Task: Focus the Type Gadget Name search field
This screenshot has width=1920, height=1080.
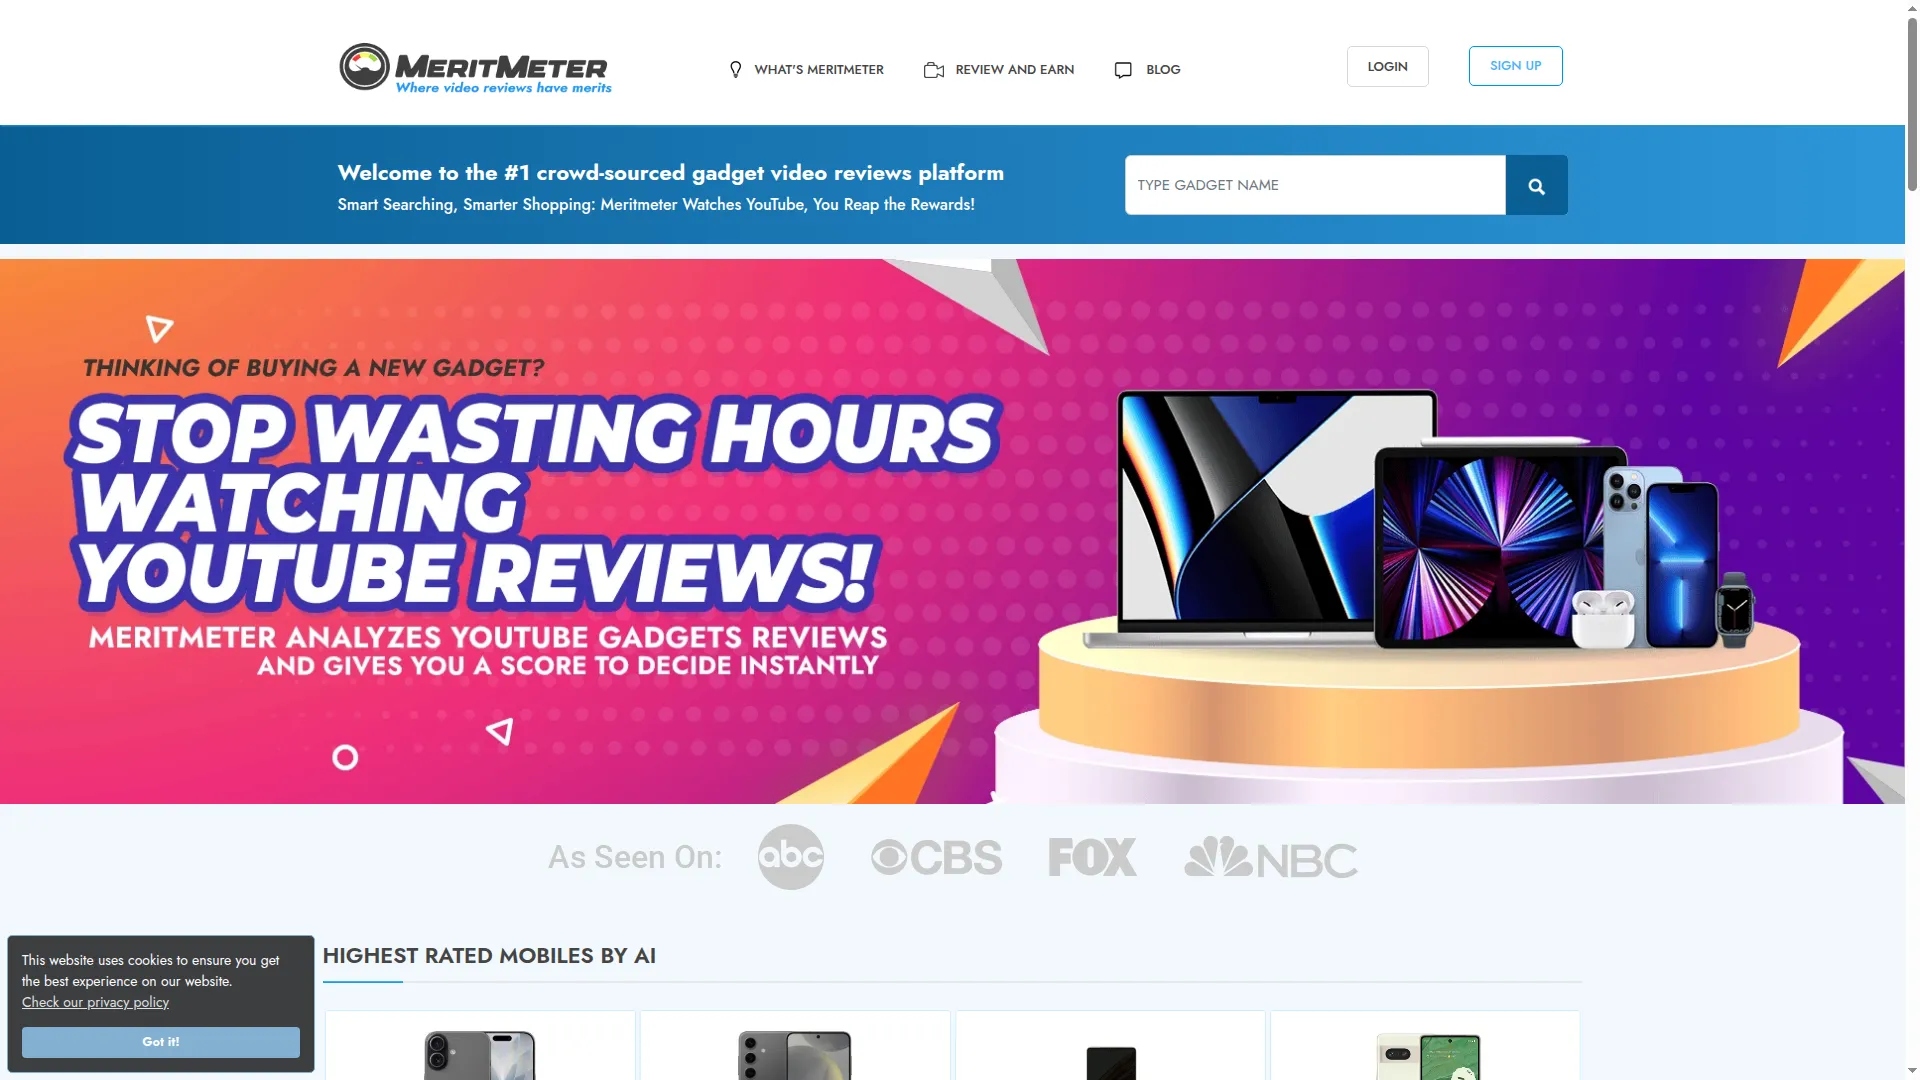Action: [x=1315, y=185]
